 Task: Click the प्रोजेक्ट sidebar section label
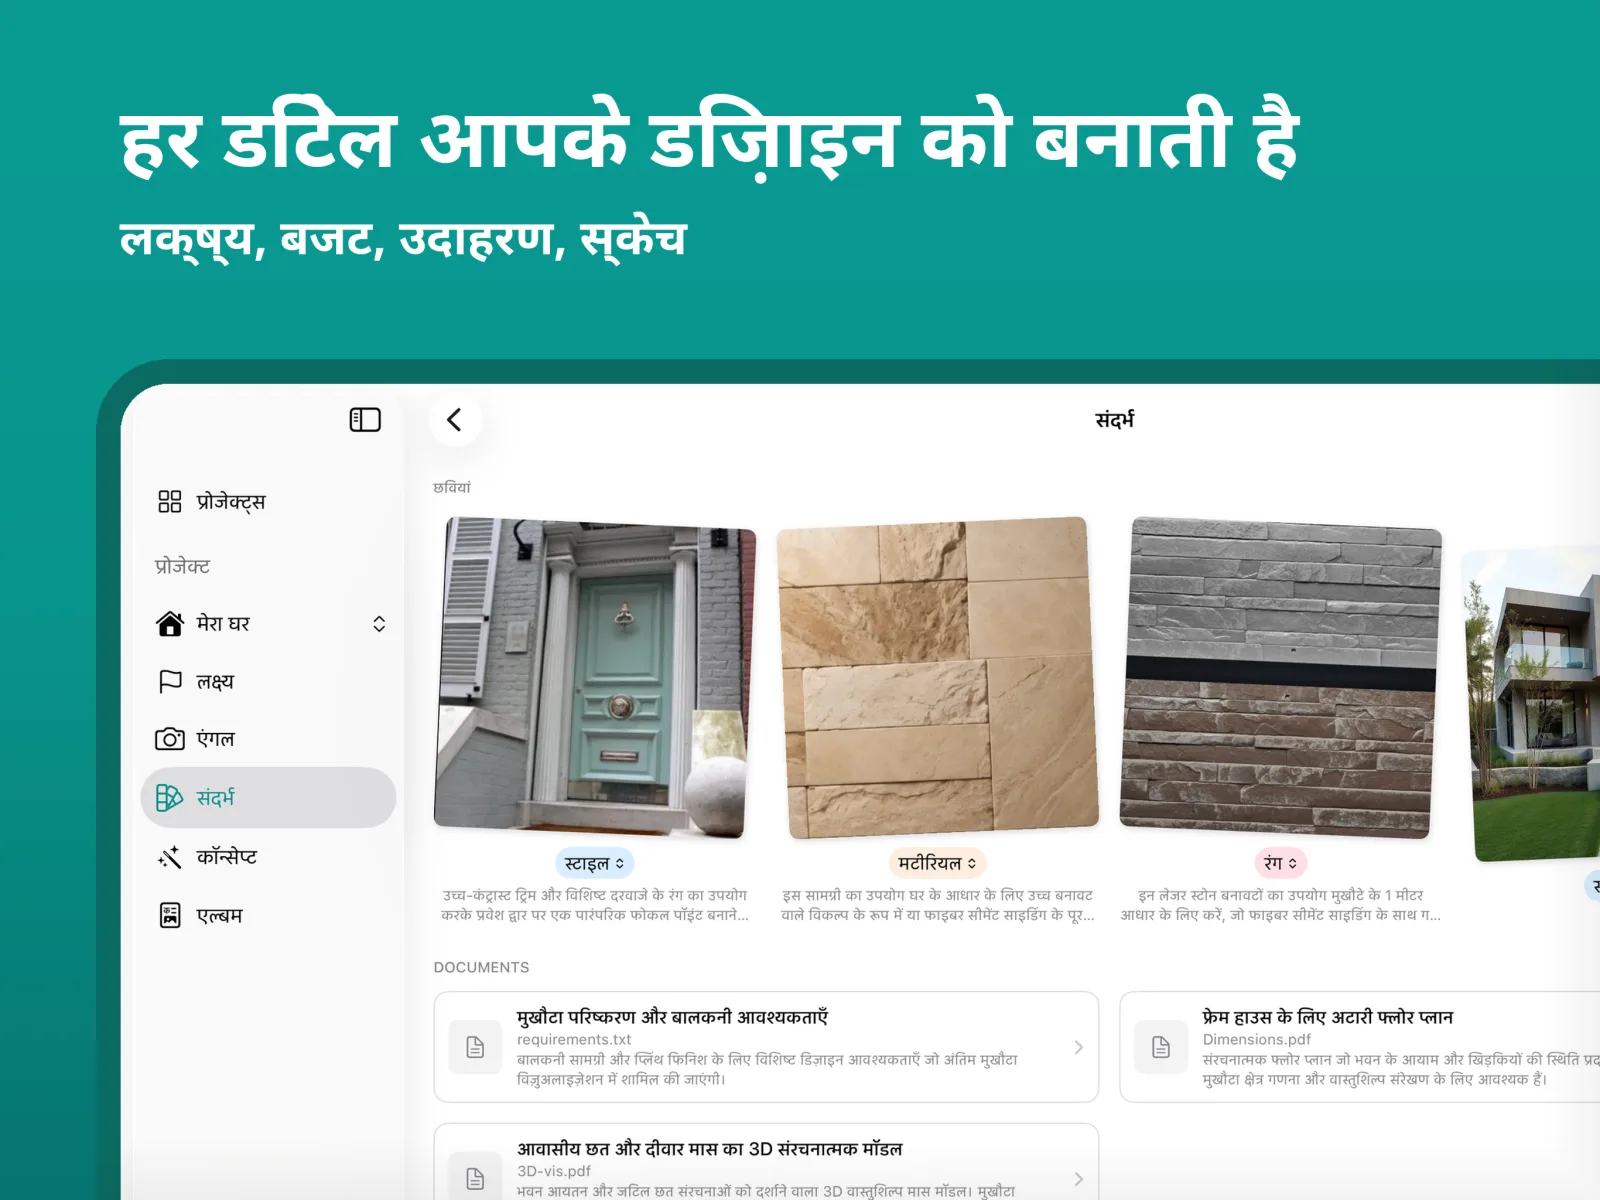[x=182, y=566]
